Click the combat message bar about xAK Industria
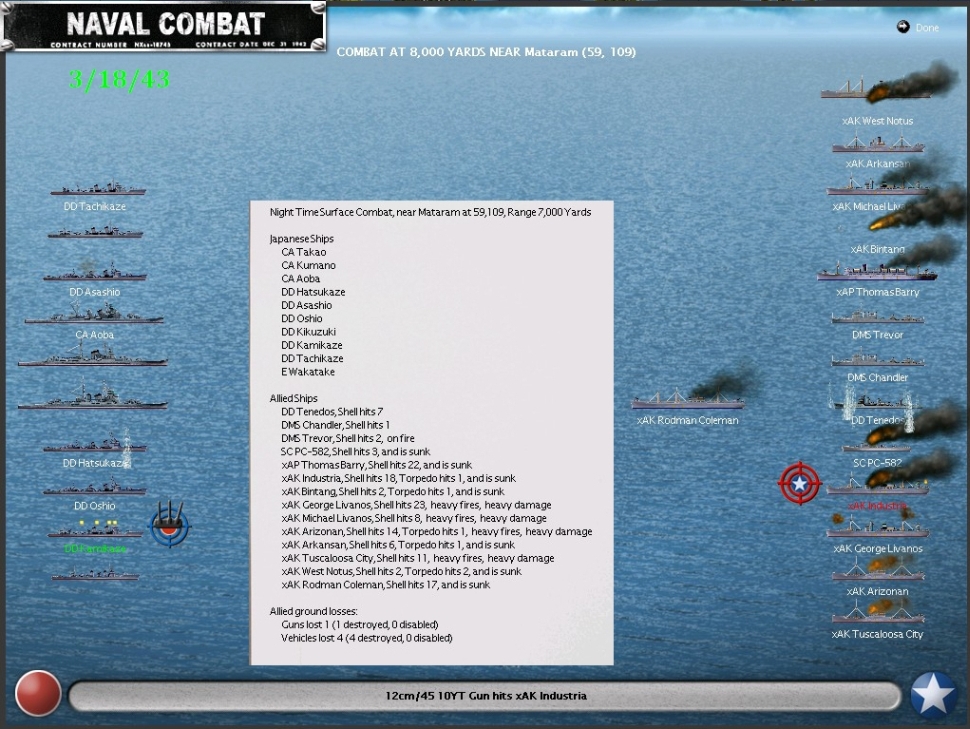 pos(484,696)
